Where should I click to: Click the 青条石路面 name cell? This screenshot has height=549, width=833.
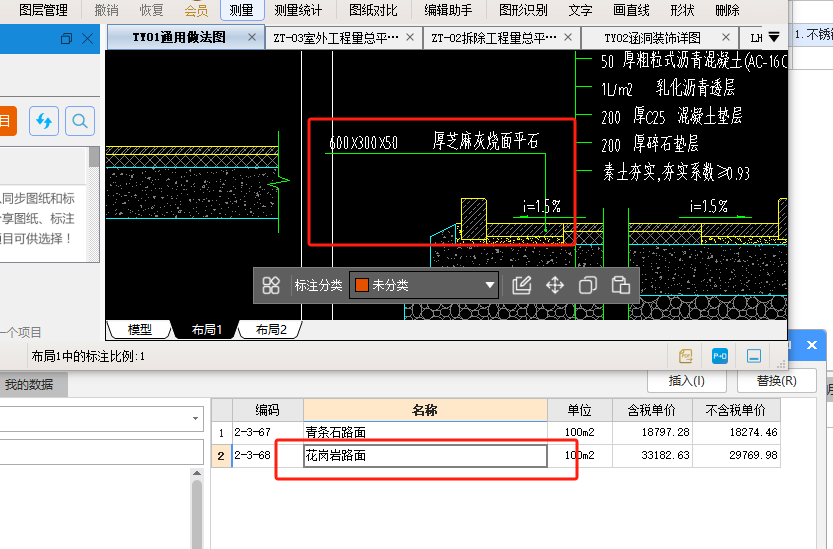425,433
